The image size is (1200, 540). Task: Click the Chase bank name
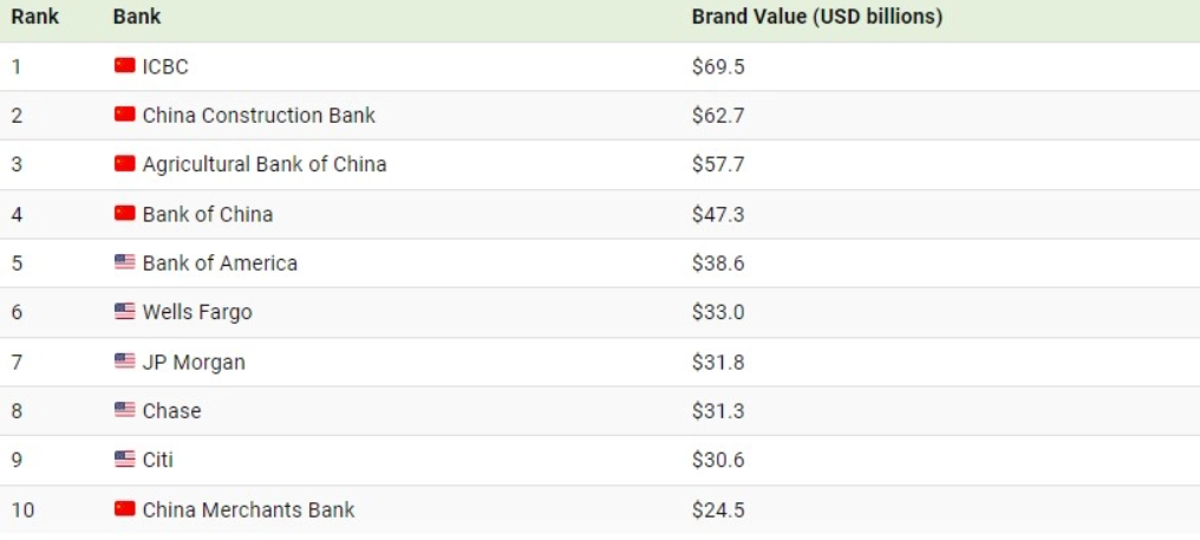(171, 411)
